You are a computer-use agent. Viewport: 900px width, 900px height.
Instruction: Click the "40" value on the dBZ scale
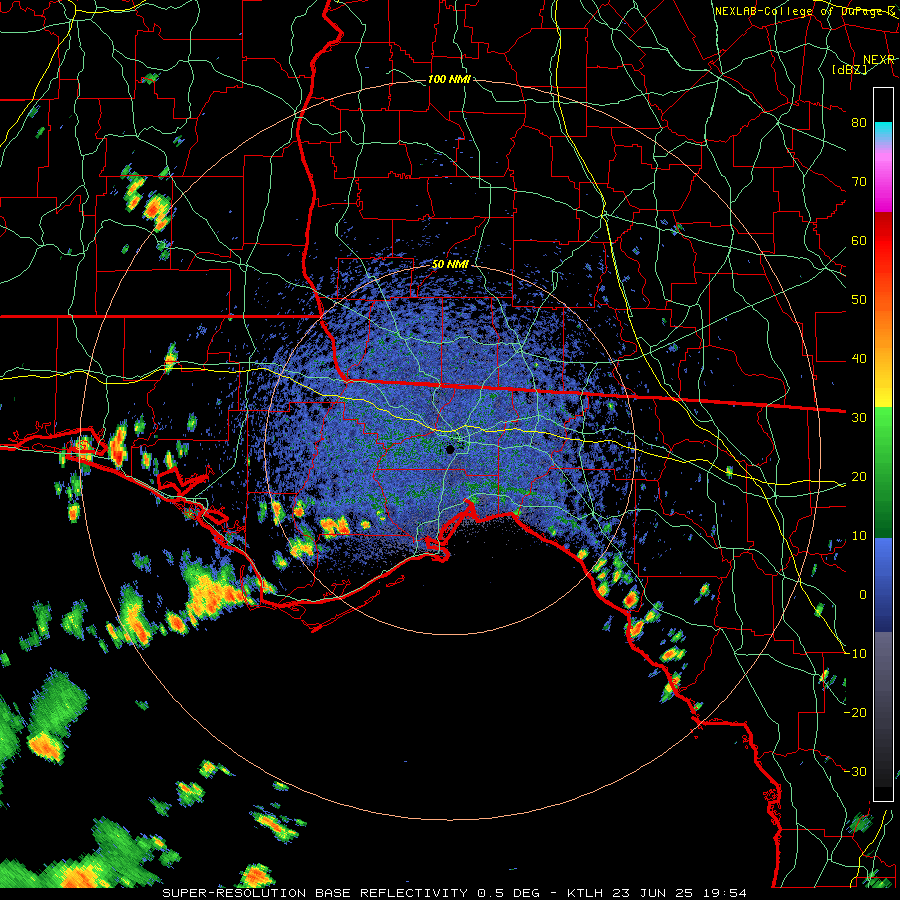(x=859, y=359)
